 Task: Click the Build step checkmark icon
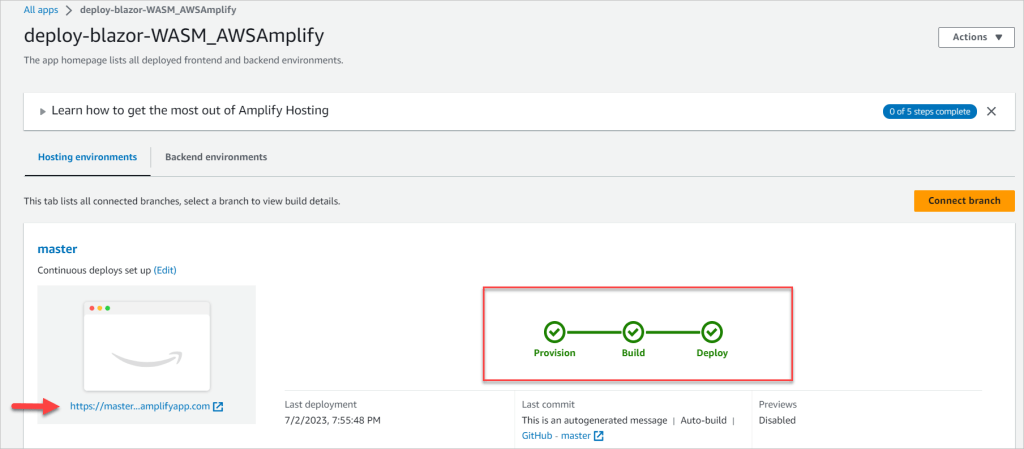(x=633, y=332)
